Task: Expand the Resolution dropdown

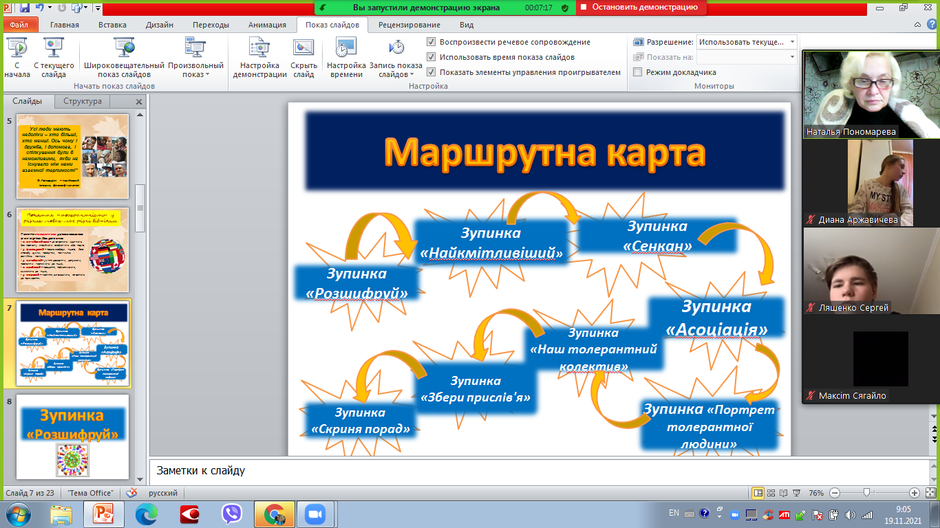Action: 792,42
